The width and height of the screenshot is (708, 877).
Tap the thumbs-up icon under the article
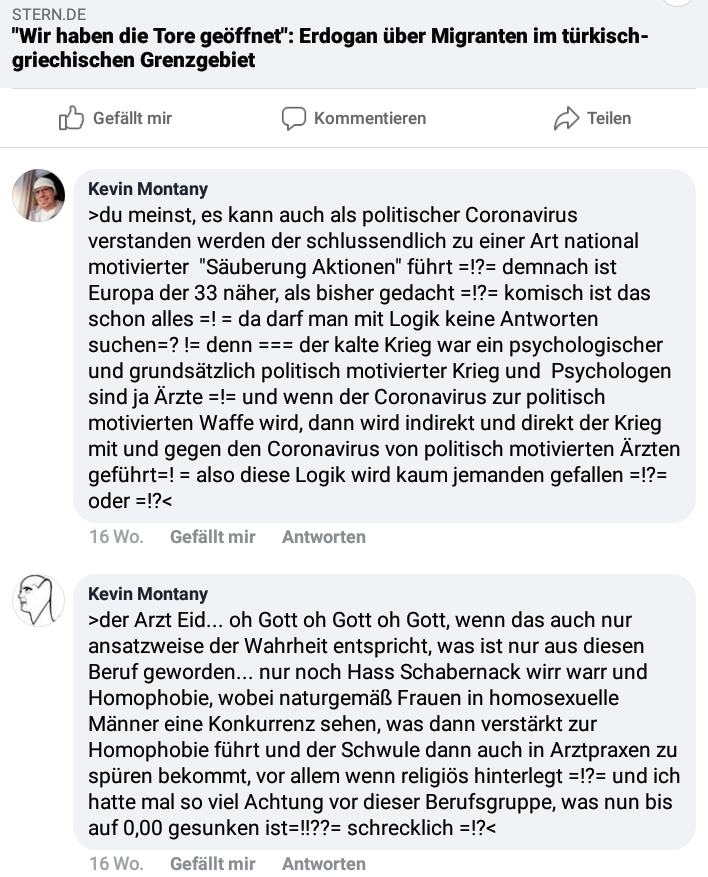pos(71,118)
